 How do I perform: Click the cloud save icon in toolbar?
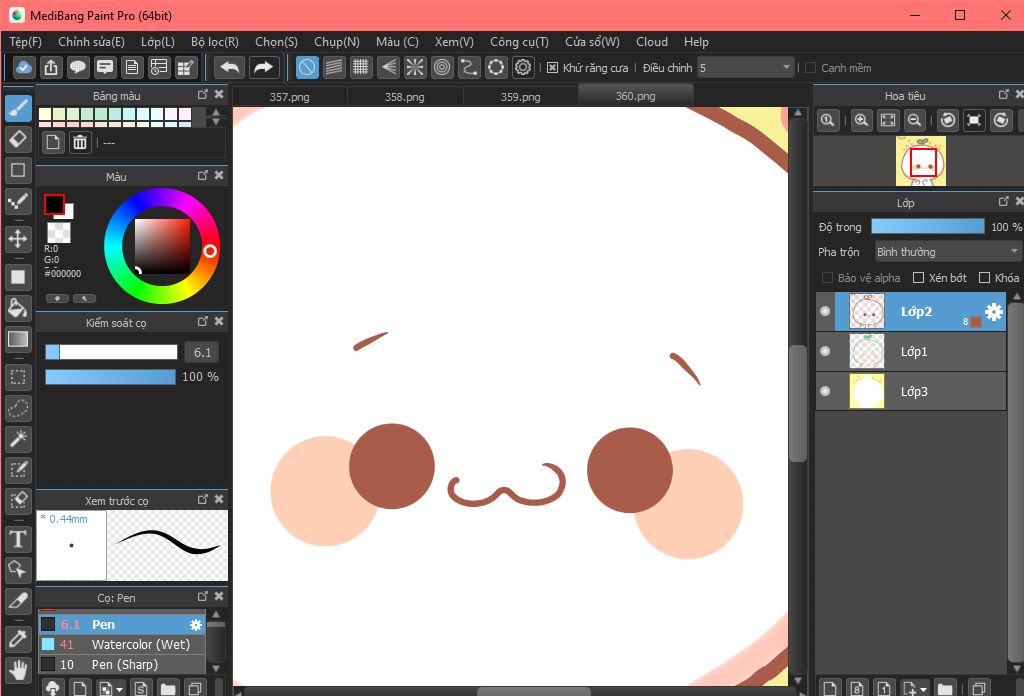pos(24,67)
